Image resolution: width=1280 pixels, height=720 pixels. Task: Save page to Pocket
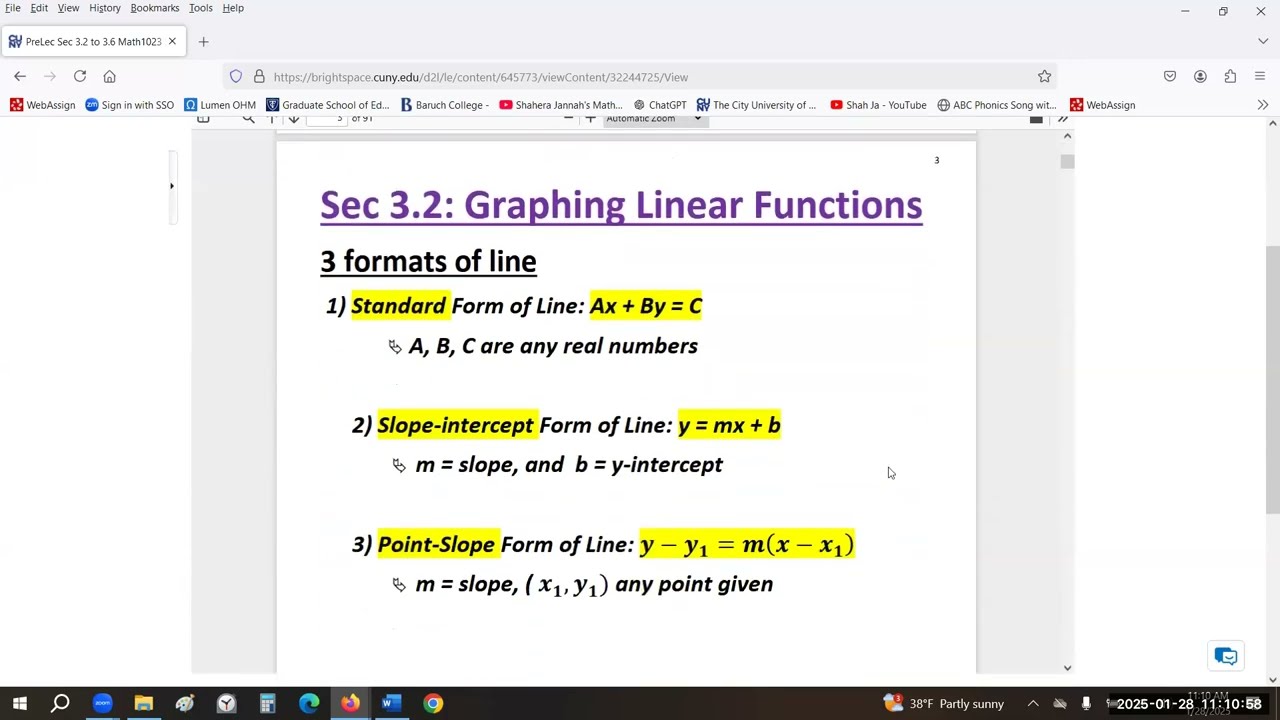(x=1170, y=76)
